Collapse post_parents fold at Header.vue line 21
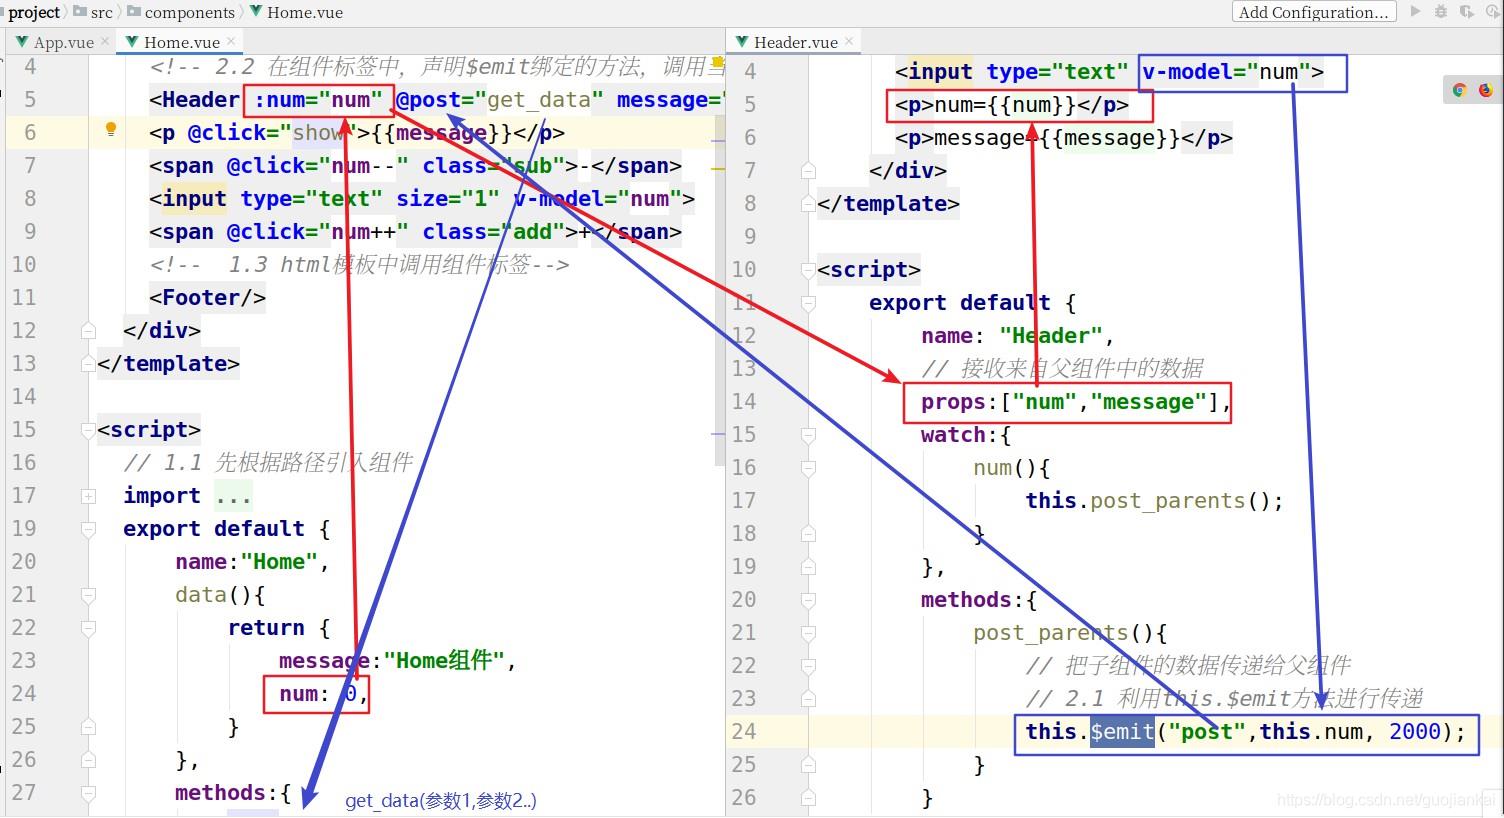The image size is (1504, 818). [808, 633]
